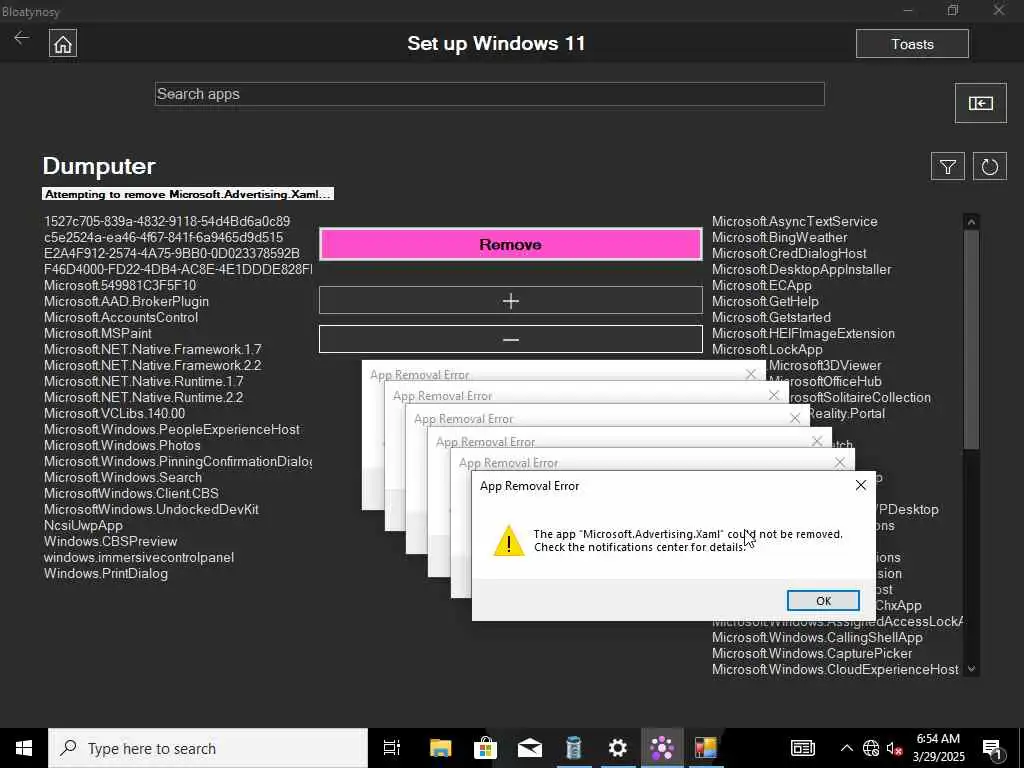The height and width of the screenshot is (768, 1024).
Task: Show hidden tray icons chevron
Action: point(846,748)
